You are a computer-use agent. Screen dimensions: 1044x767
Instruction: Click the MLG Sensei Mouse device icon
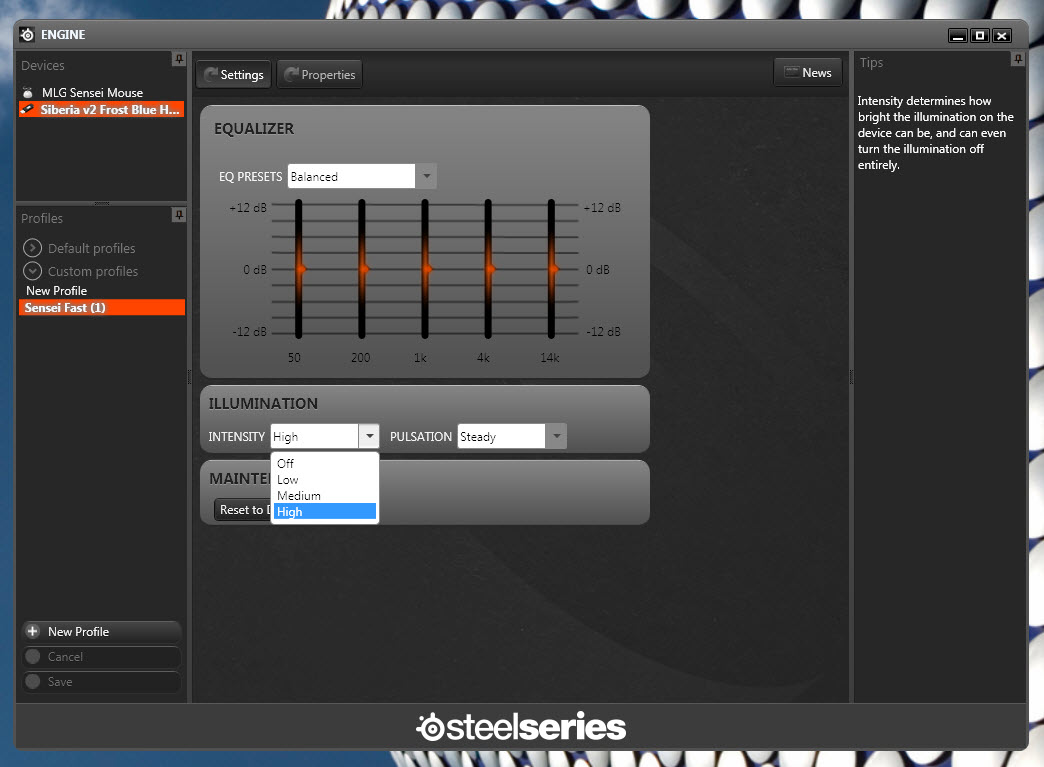28,93
